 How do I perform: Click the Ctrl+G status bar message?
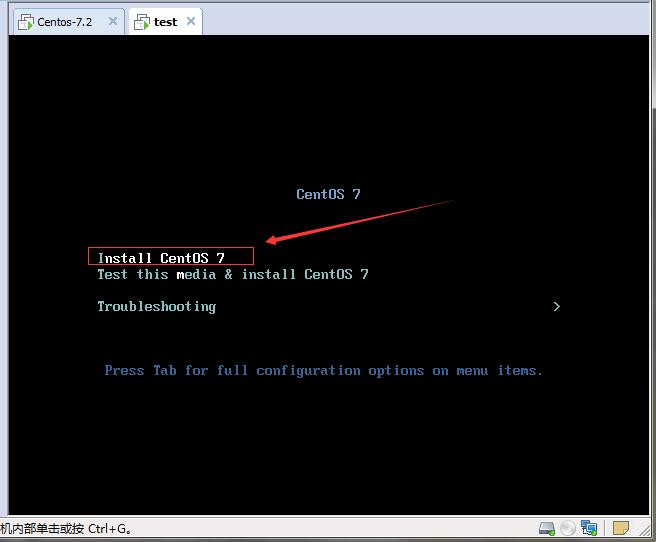click(66, 529)
